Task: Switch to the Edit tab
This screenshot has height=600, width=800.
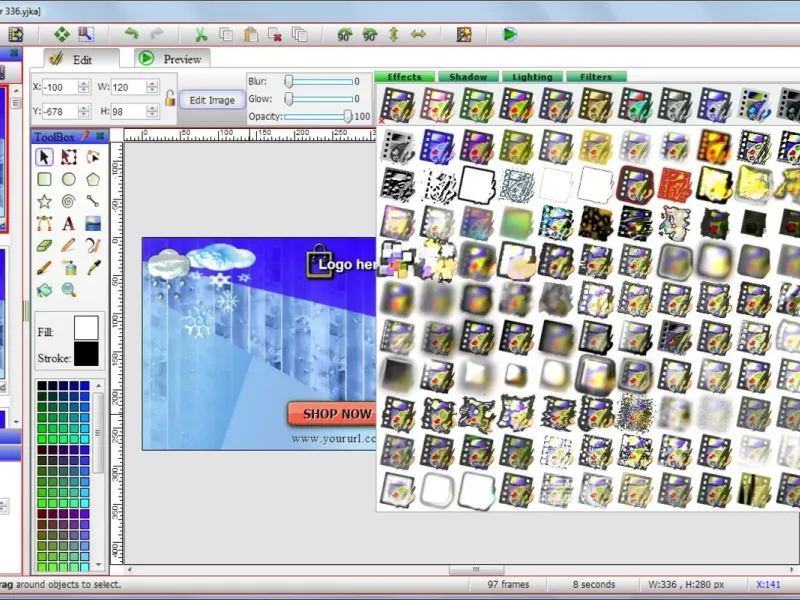Action: pyautogui.click(x=82, y=59)
